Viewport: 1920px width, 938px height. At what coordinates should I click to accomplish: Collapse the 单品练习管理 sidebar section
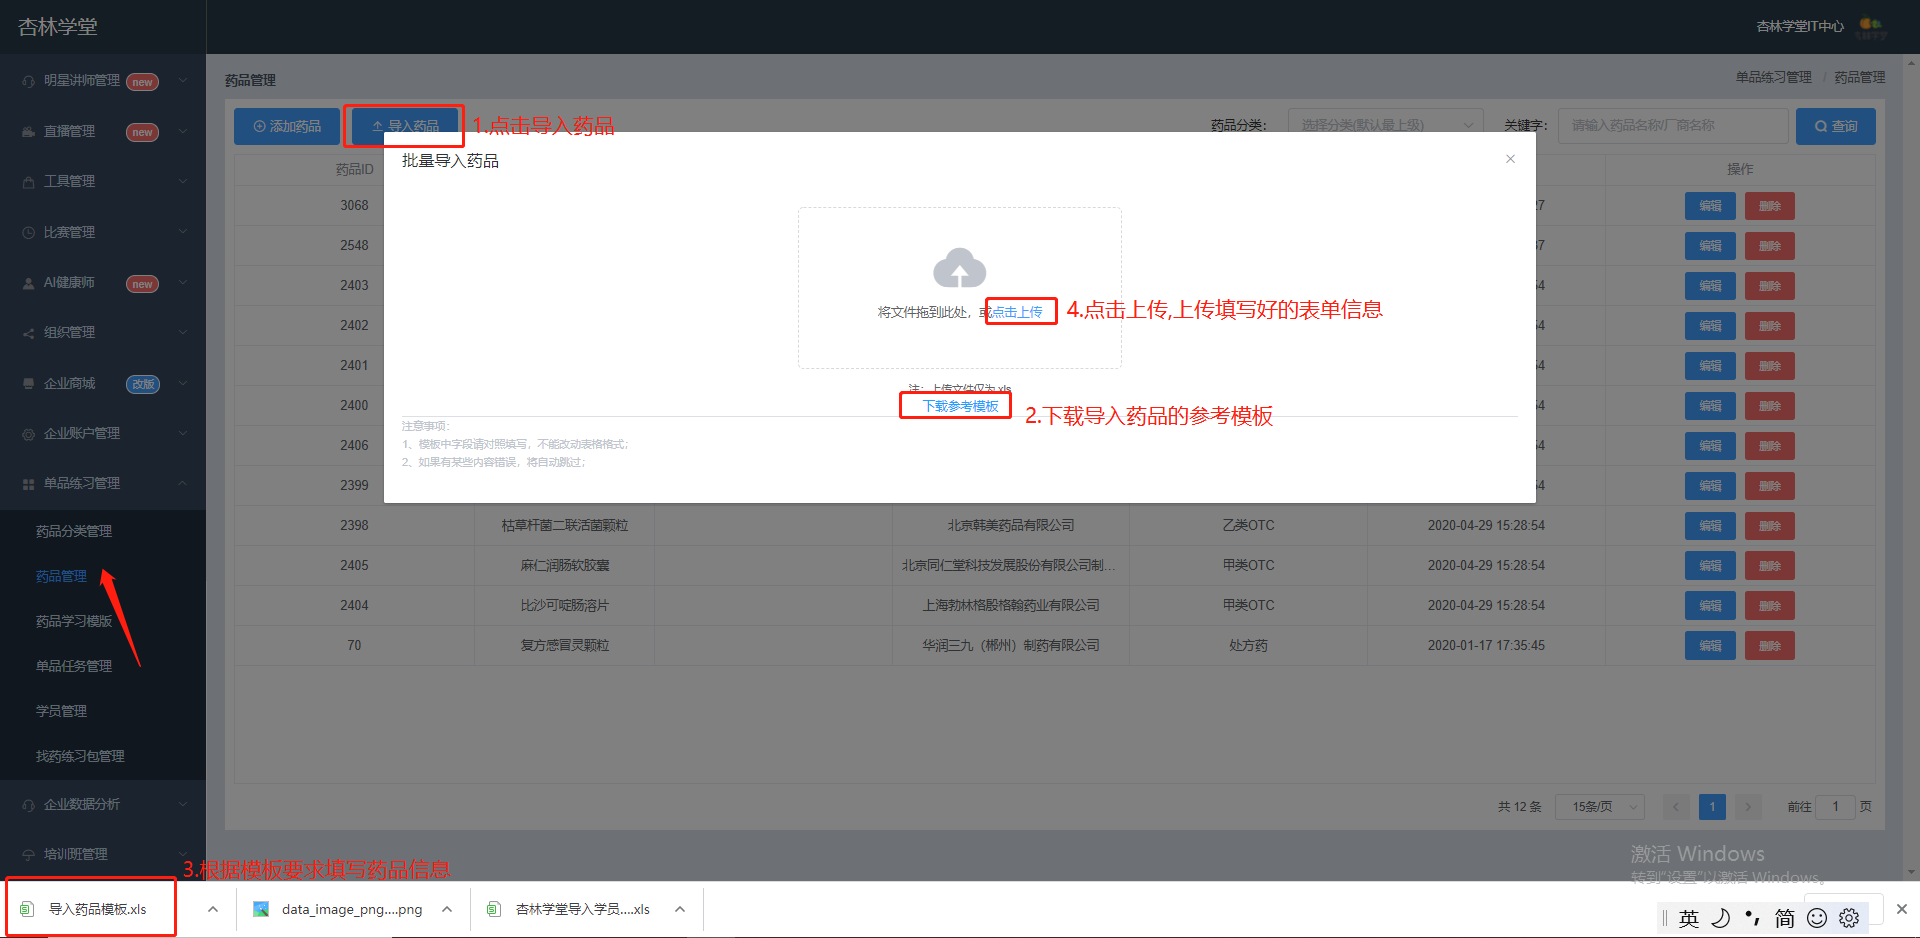[x=103, y=483]
